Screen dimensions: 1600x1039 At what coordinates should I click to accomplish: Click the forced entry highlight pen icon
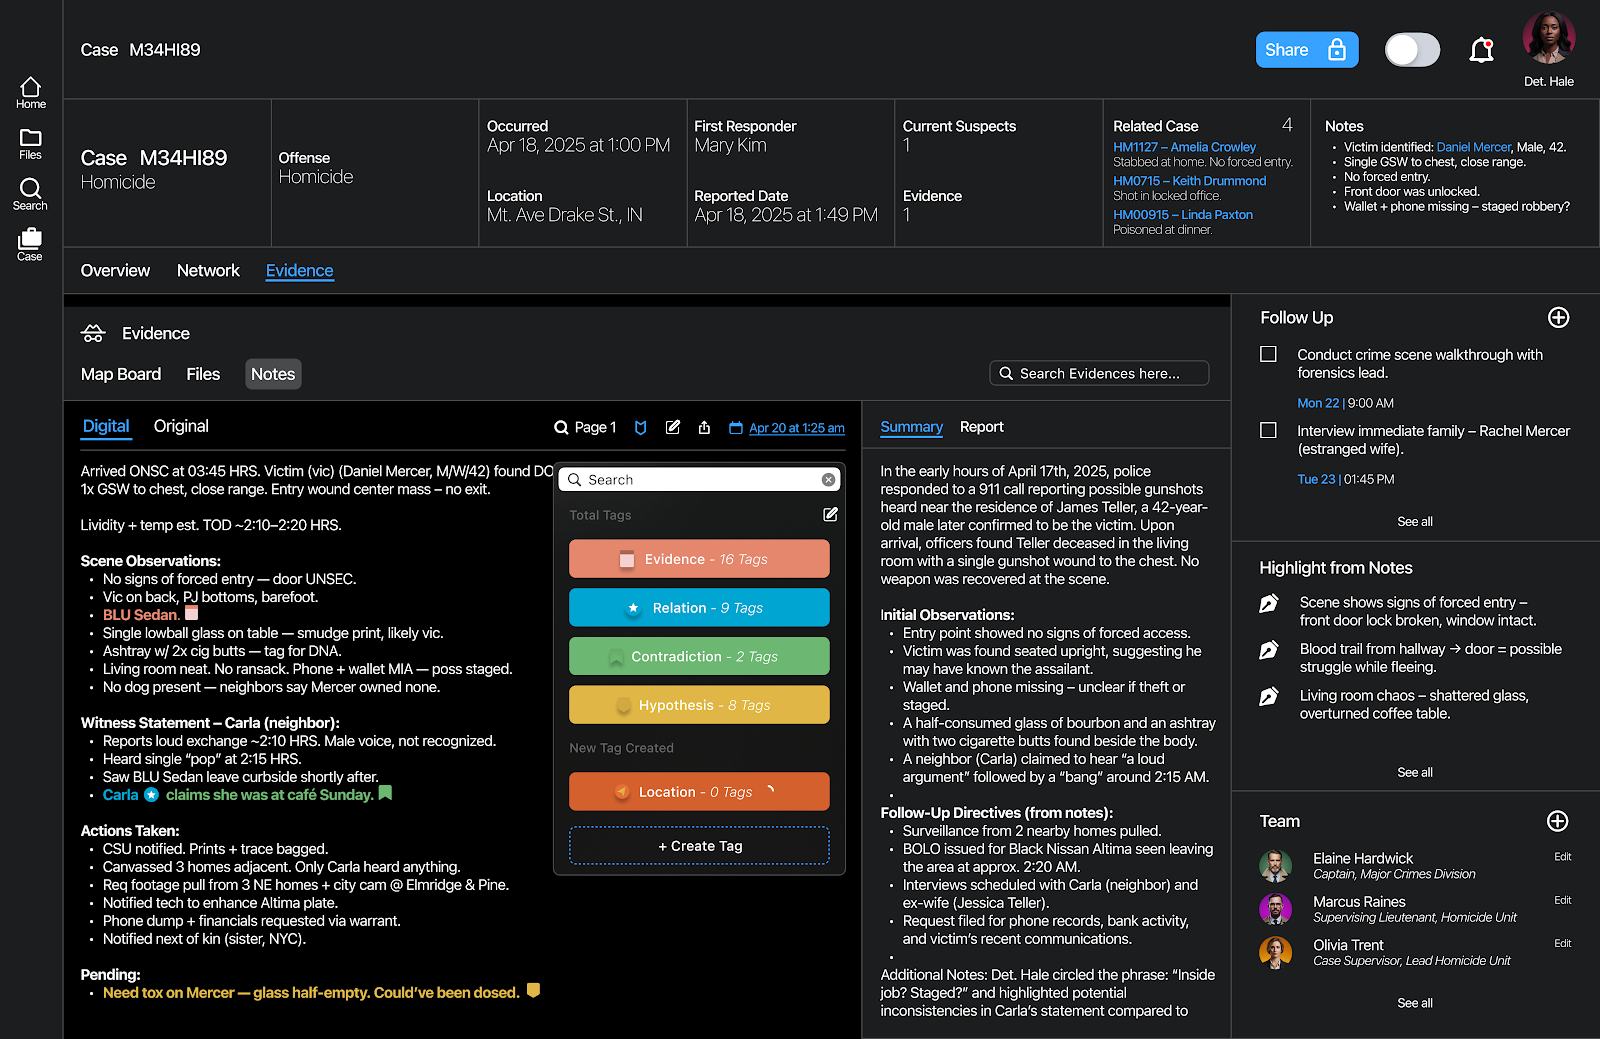[x=1268, y=604]
